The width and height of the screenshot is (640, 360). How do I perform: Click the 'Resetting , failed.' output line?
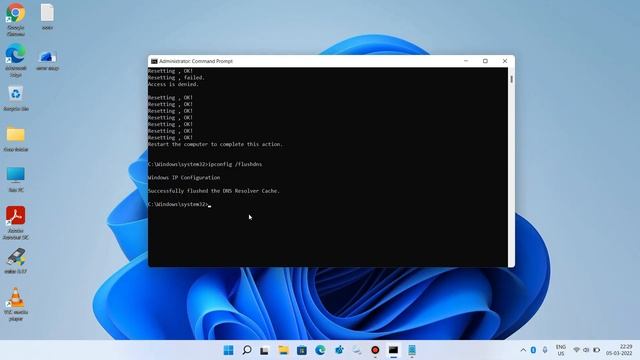click(176, 78)
